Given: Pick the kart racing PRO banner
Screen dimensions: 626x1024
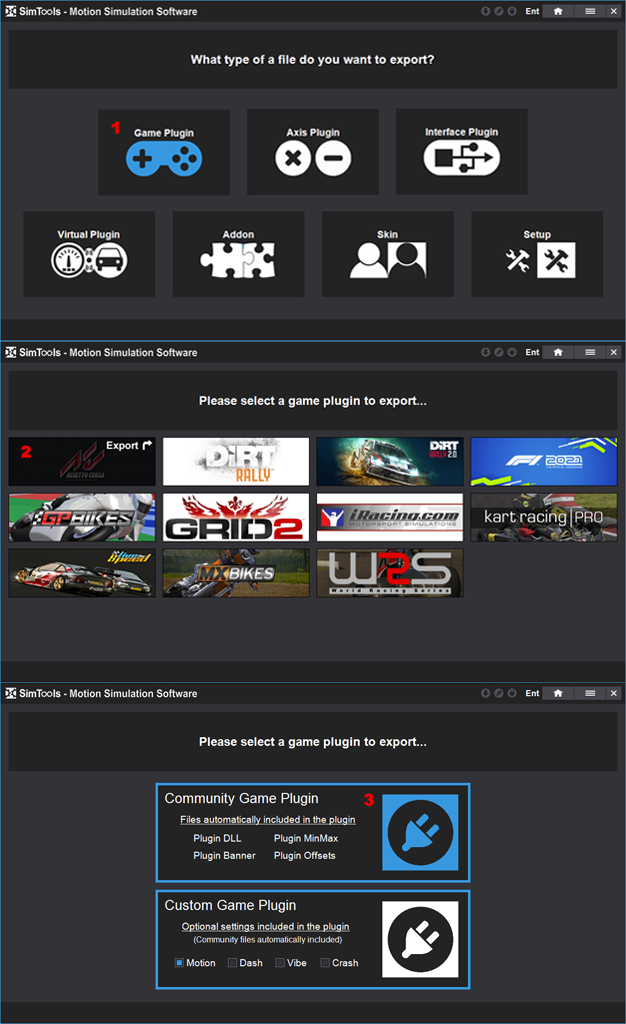Looking at the screenshot, I should click(x=544, y=517).
